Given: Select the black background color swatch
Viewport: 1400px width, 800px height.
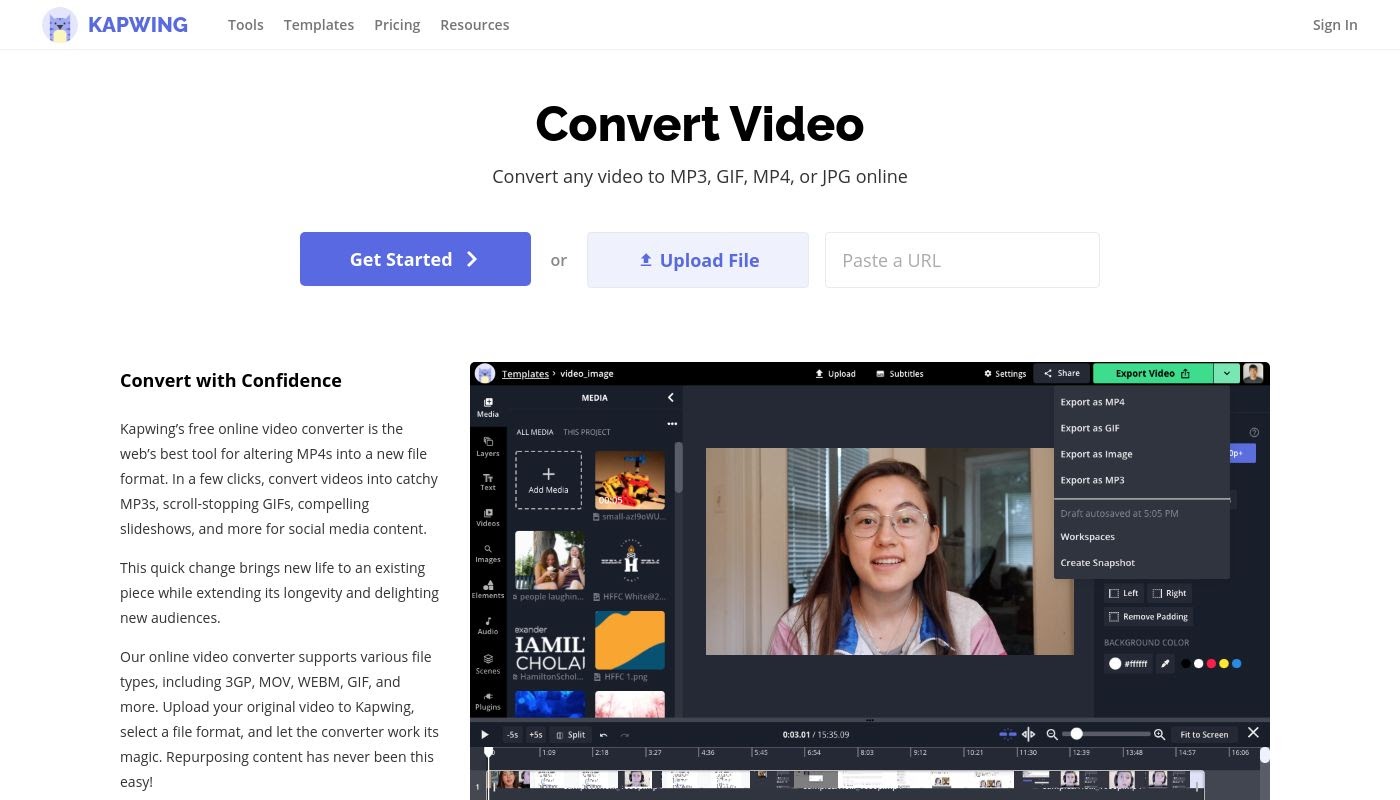Looking at the screenshot, I should 1185,663.
